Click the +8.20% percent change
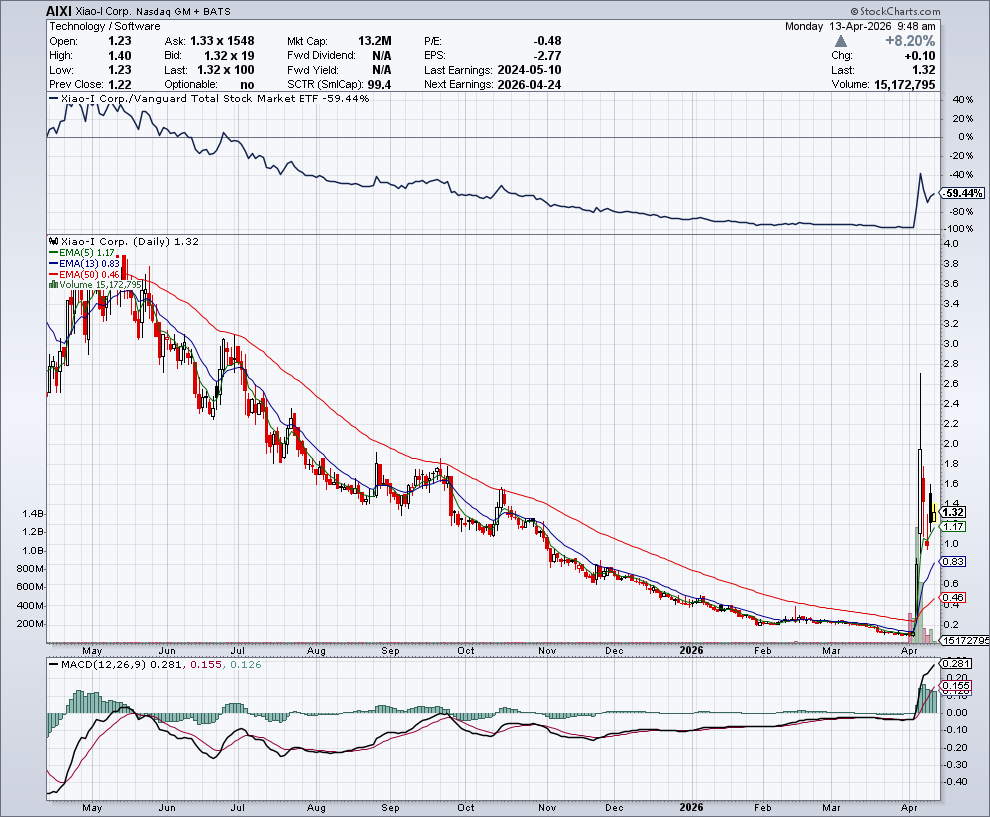 [910, 41]
